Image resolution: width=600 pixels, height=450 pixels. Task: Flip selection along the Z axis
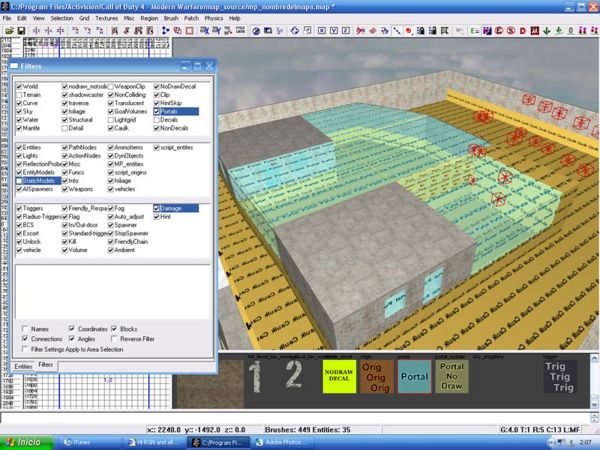[x=60, y=31]
